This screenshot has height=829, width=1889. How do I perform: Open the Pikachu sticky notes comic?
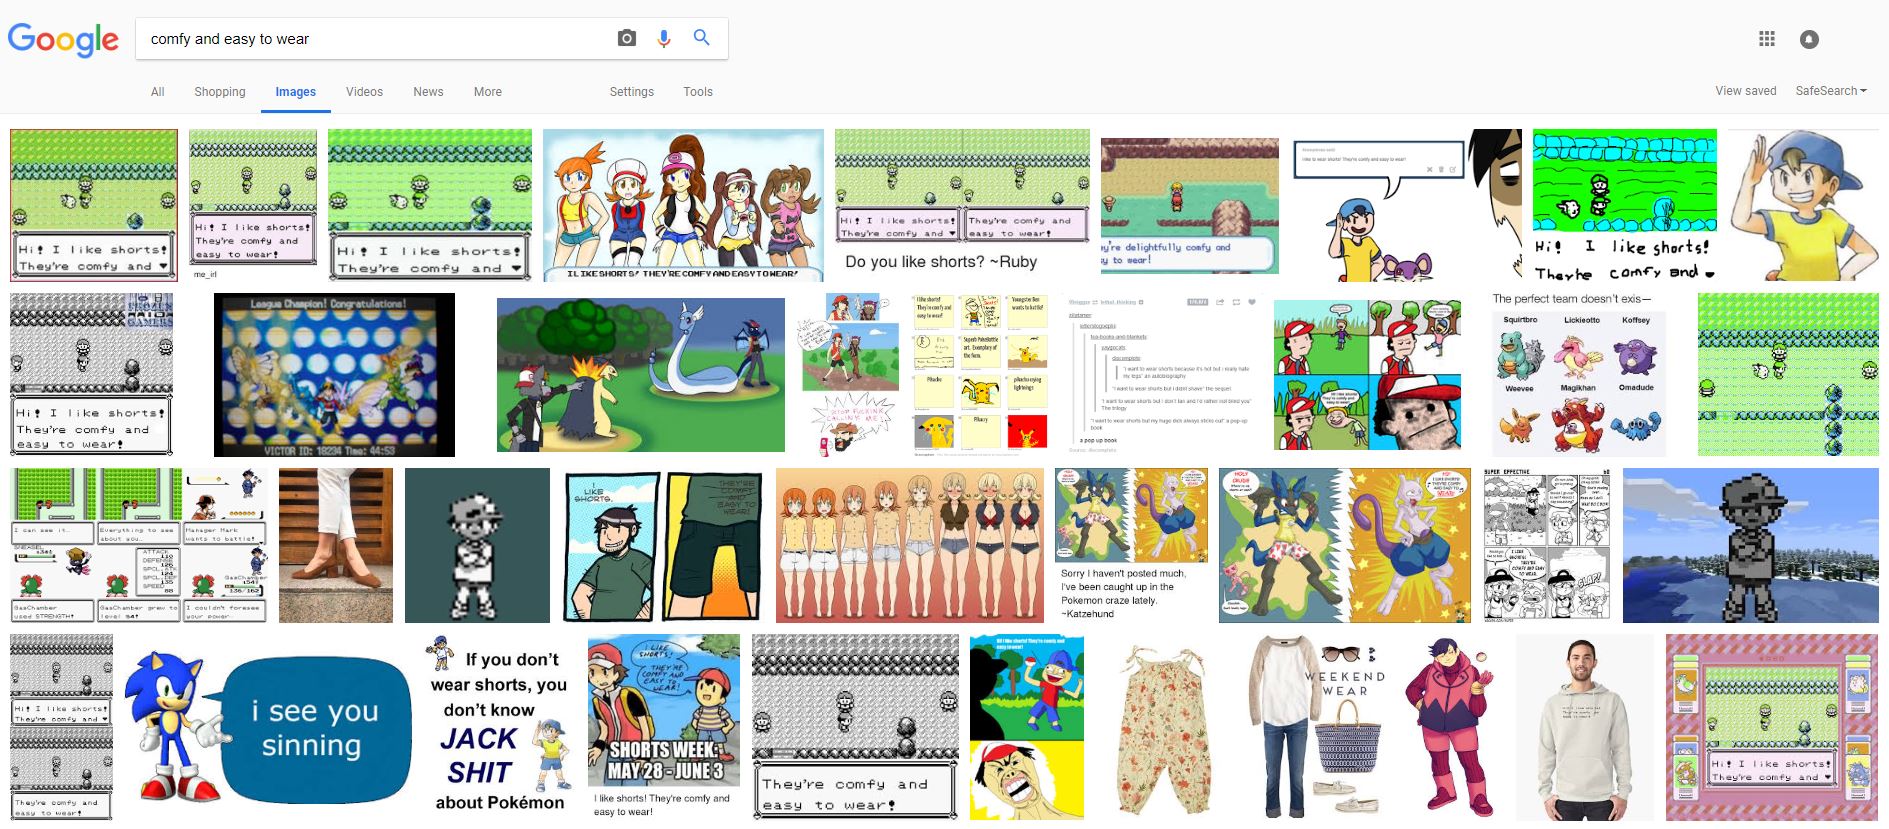click(980, 375)
